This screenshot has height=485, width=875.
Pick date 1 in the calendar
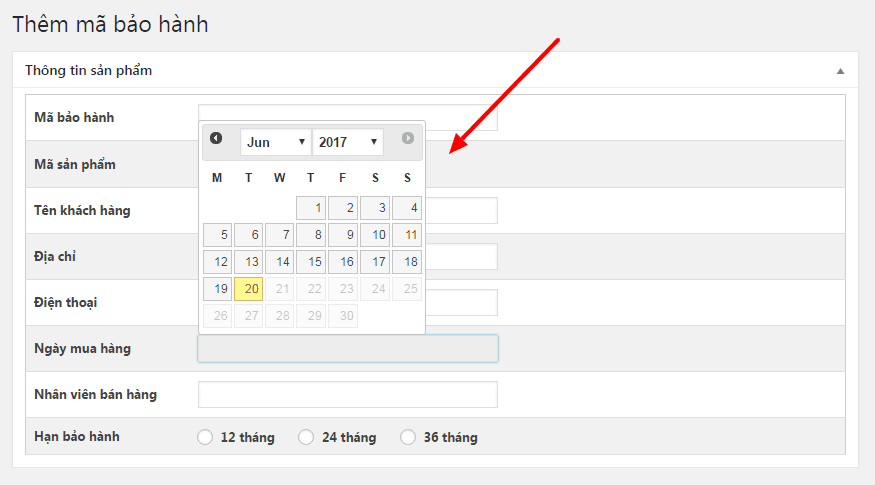(311, 208)
